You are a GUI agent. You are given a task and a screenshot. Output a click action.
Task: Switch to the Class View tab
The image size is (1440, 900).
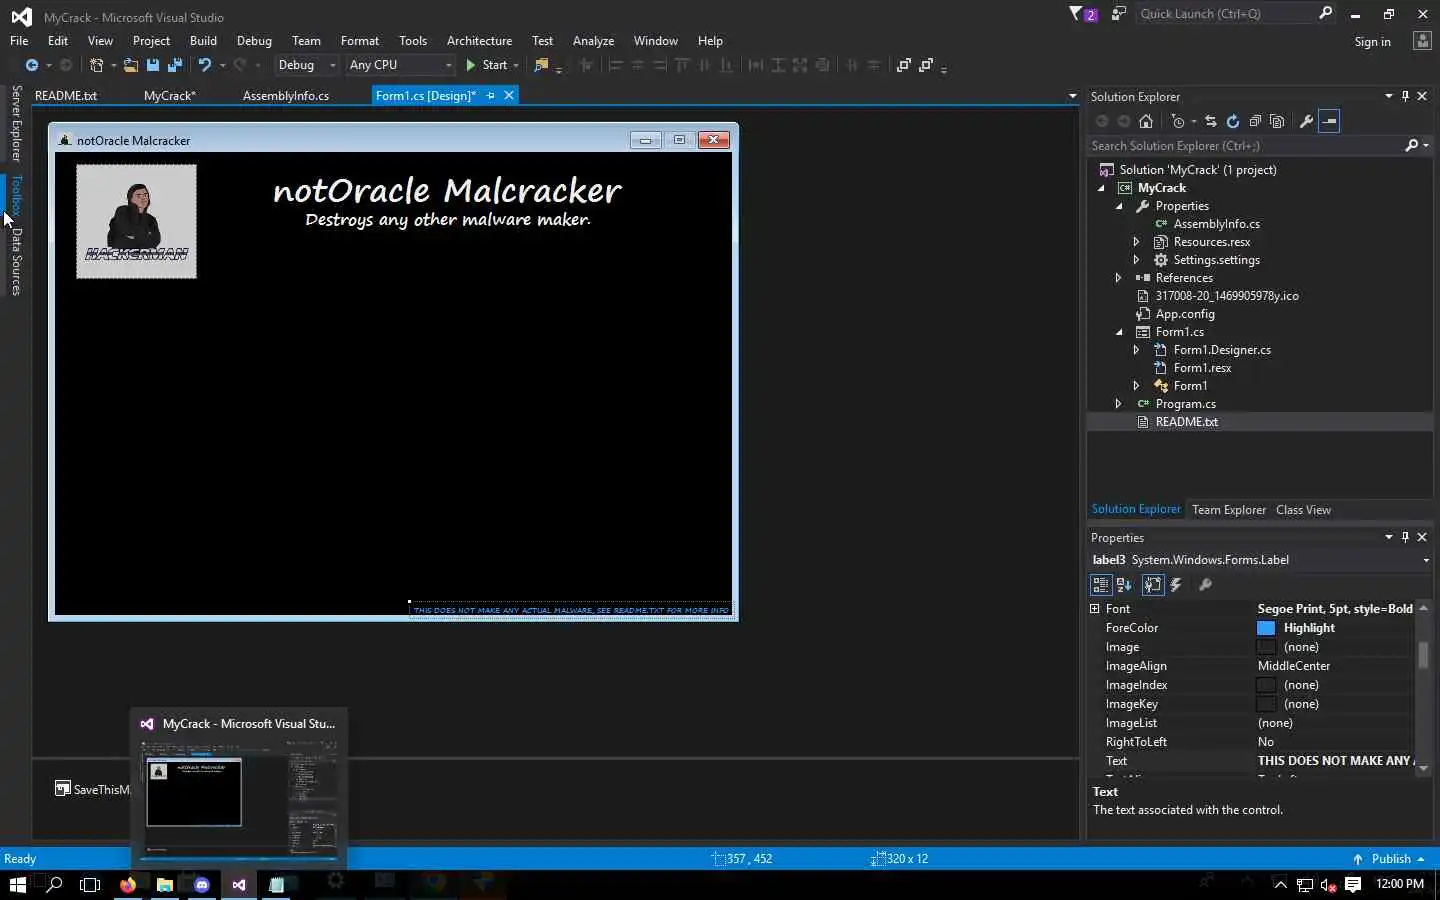coord(1303,510)
